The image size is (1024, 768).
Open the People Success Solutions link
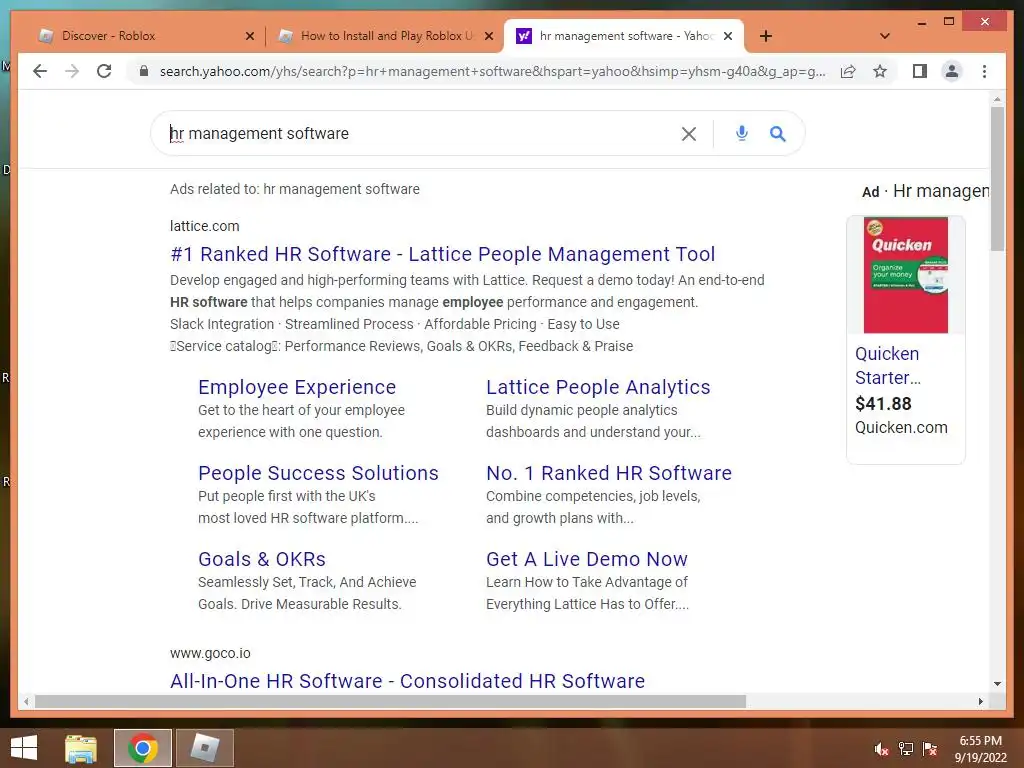[318, 473]
